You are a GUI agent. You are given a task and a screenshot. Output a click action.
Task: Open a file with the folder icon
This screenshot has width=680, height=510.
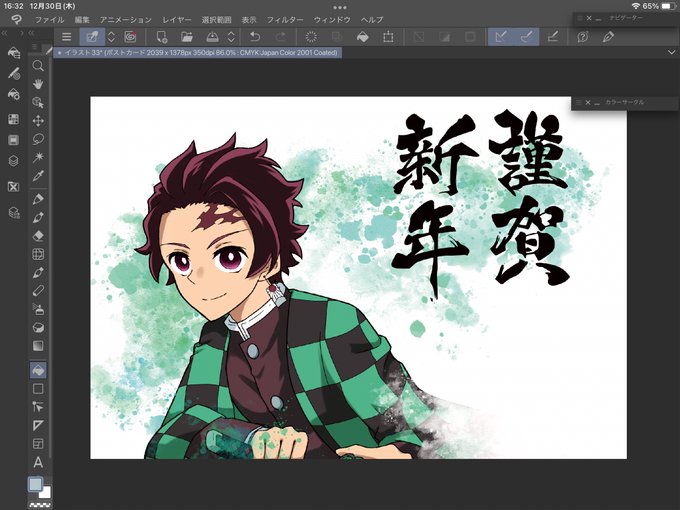click(x=187, y=37)
